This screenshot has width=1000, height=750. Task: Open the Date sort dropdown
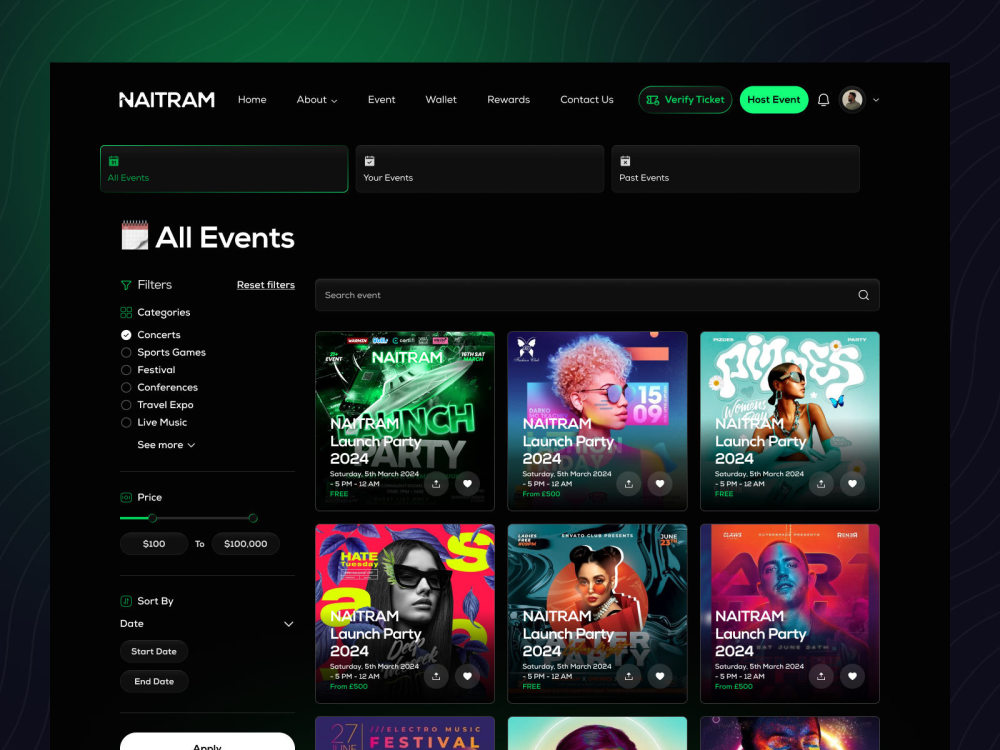[207, 624]
